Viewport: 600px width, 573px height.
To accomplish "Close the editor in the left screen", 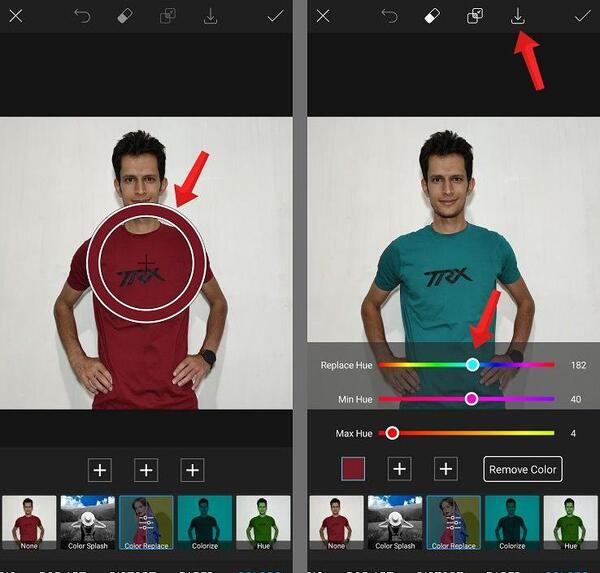I will tap(16, 16).
